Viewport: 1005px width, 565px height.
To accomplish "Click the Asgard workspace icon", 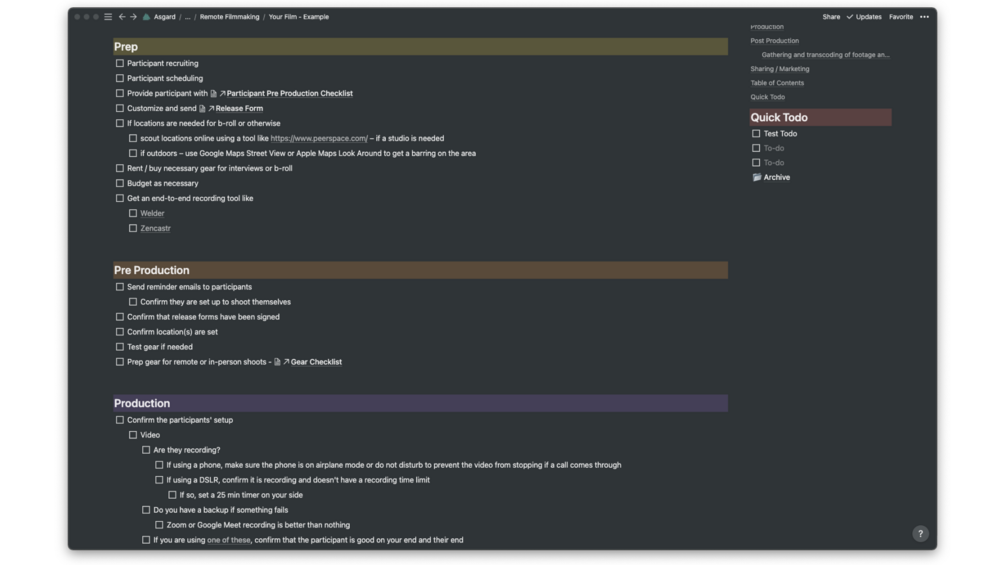I will coord(147,17).
